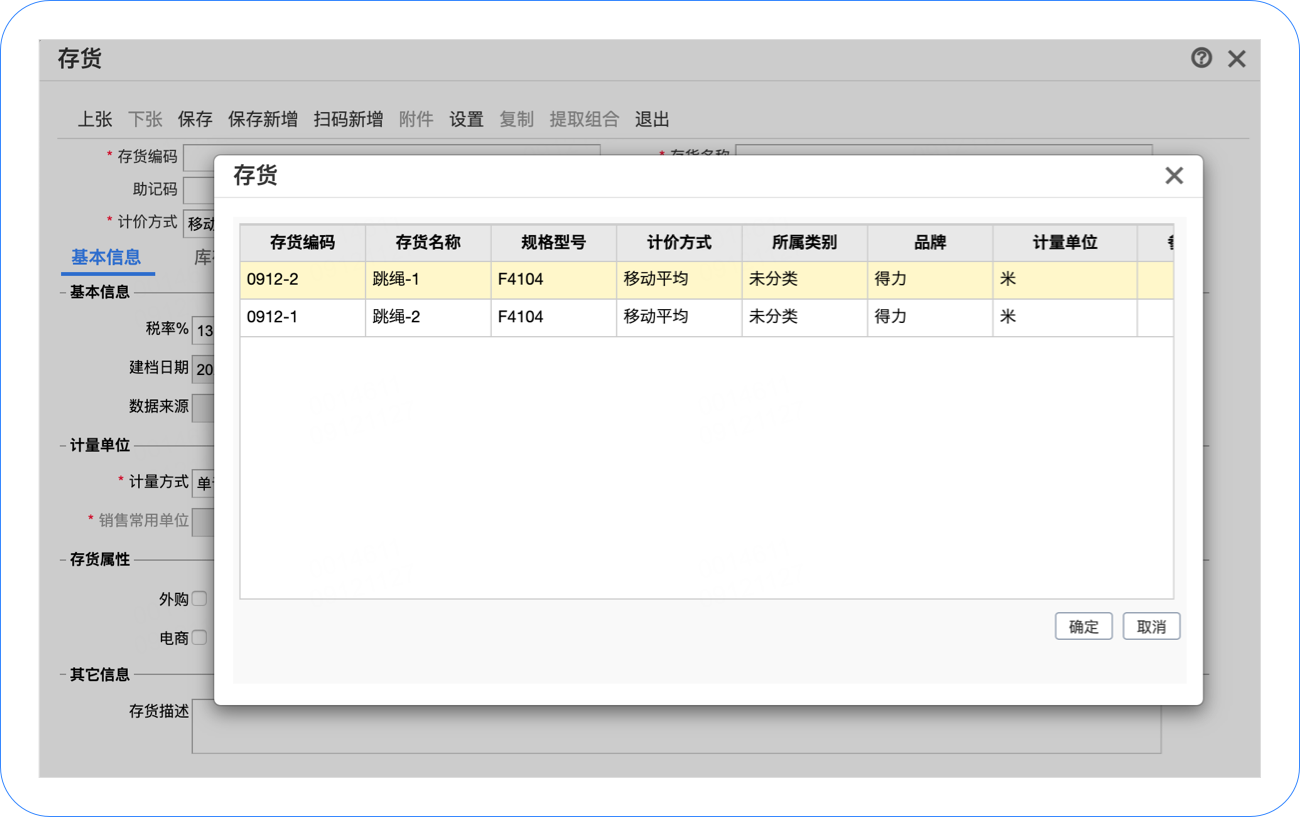Click 保存 in the toolbar
The height and width of the screenshot is (817, 1300).
pos(195,119)
